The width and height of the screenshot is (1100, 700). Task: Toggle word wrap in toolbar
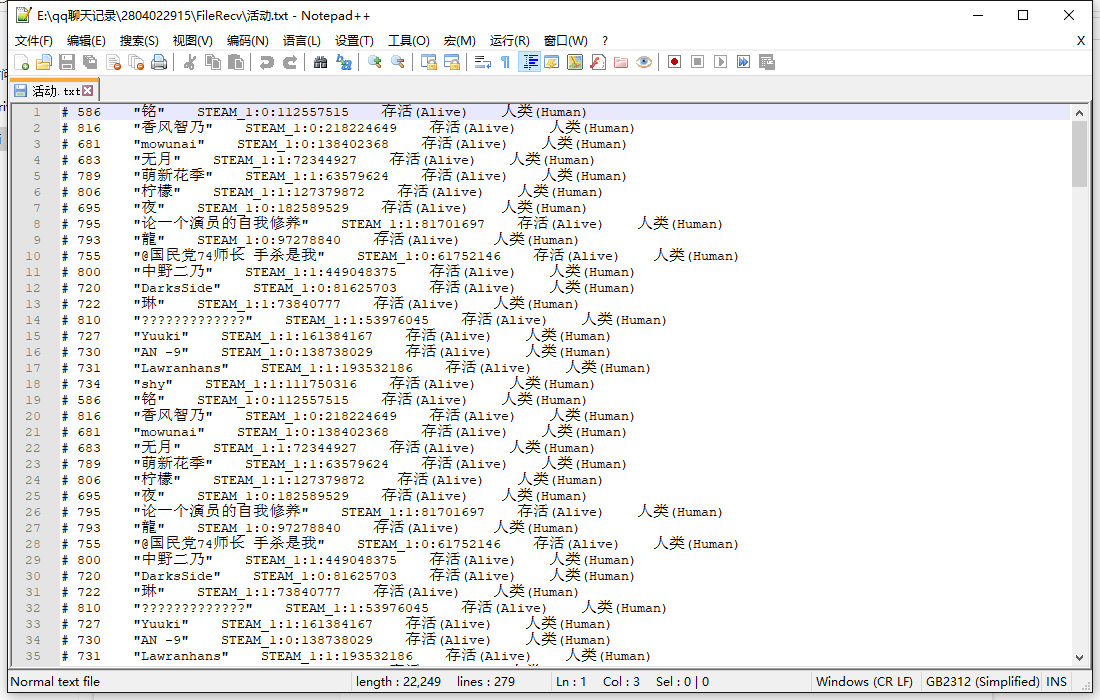click(483, 62)
